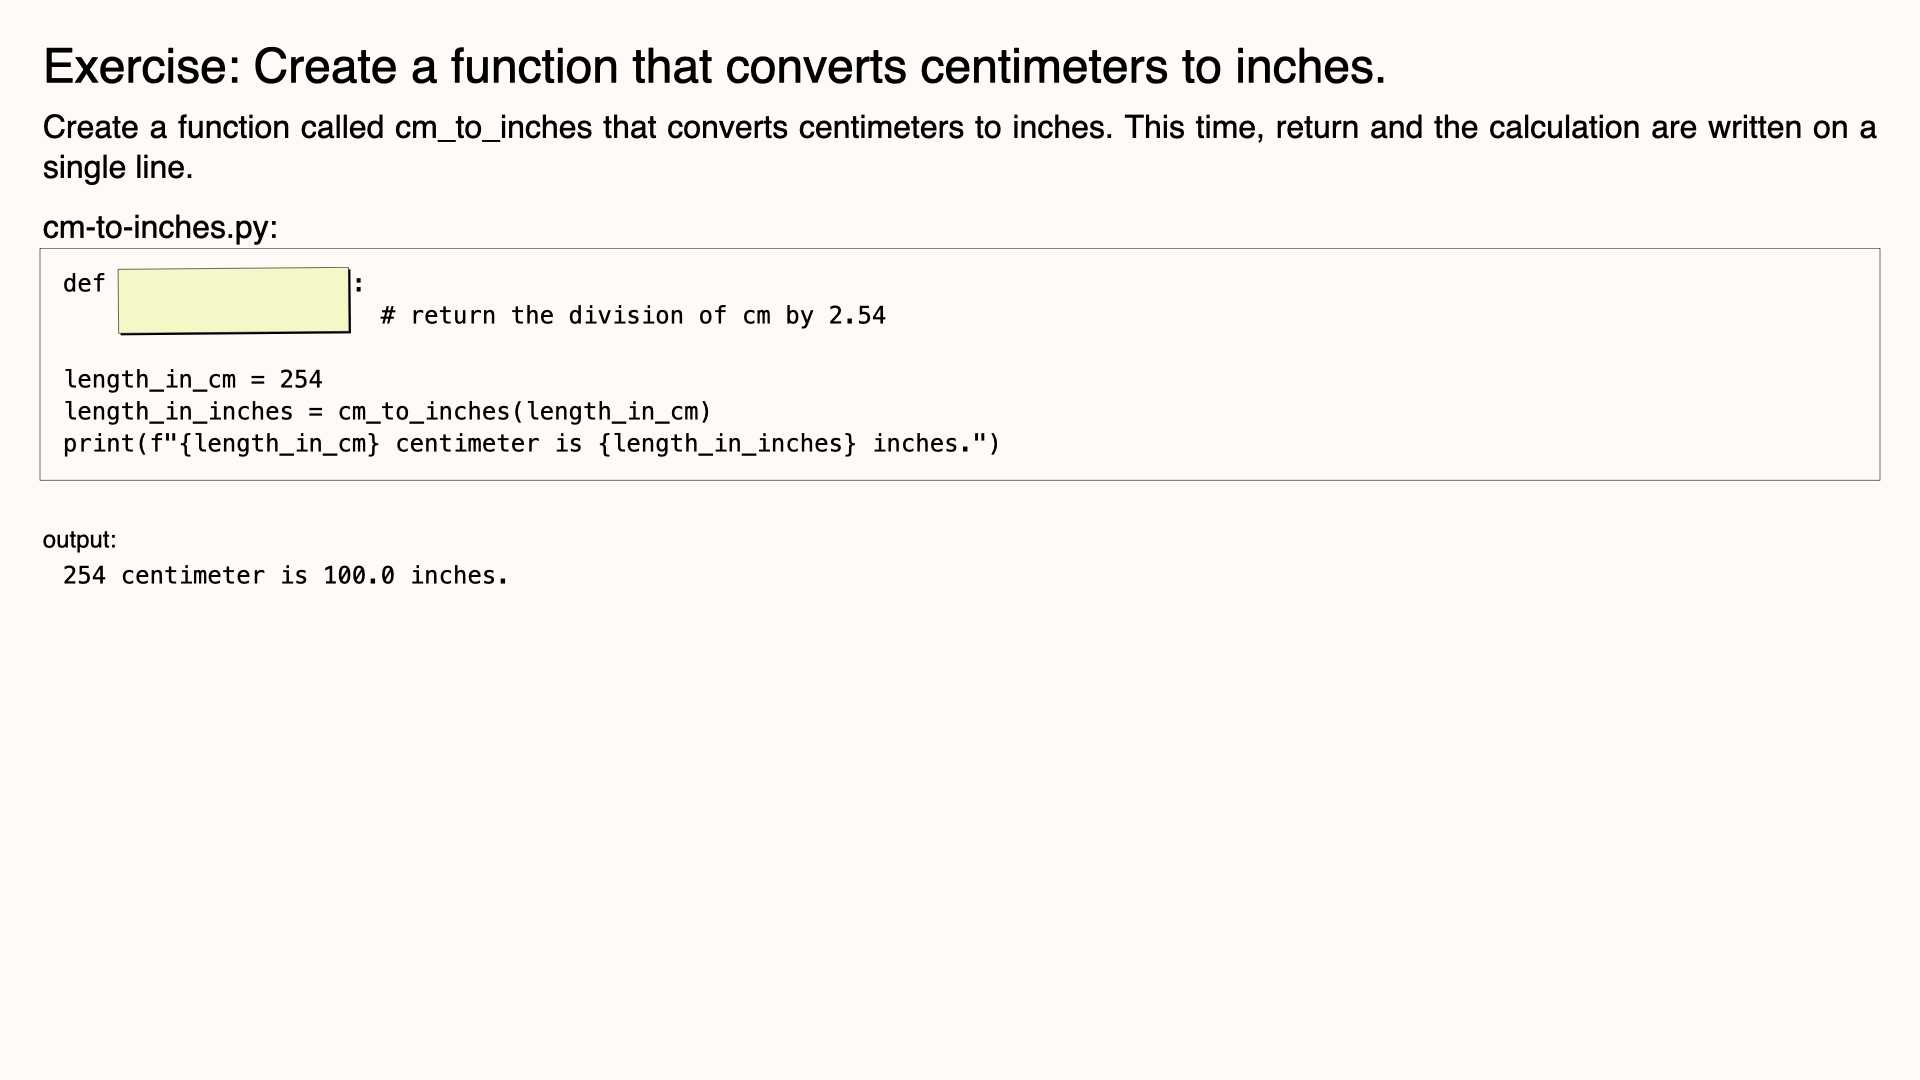1920x1080 pixels.
Task: Click '{length_in_inches}' inside the print string
Action: pos(727,444)
